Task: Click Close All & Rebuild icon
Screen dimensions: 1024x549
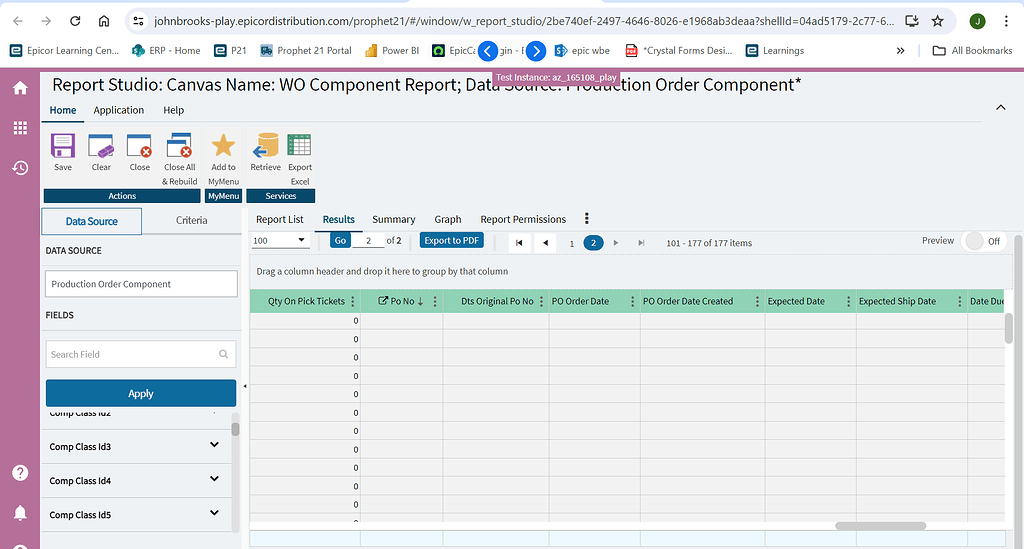Action: (179, 146)
